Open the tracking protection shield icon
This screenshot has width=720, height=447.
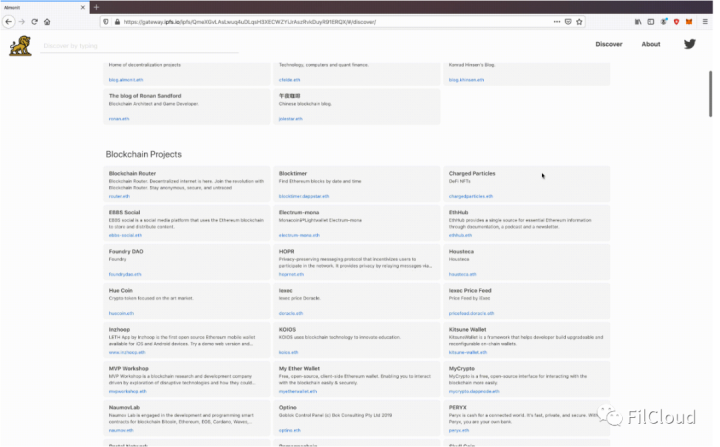pos(106,22)
